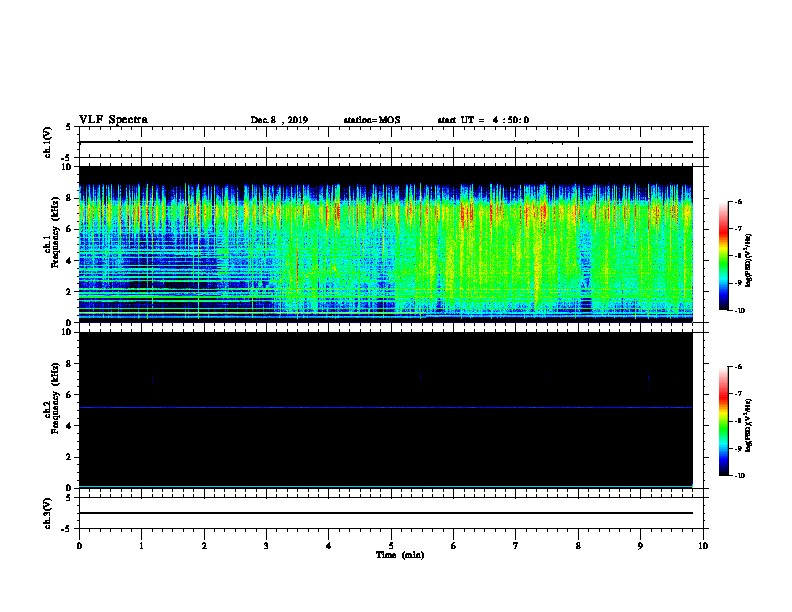Click time axis tick label '3'
The height and width of the screenshot is (612, 792).
click(266, 546)
